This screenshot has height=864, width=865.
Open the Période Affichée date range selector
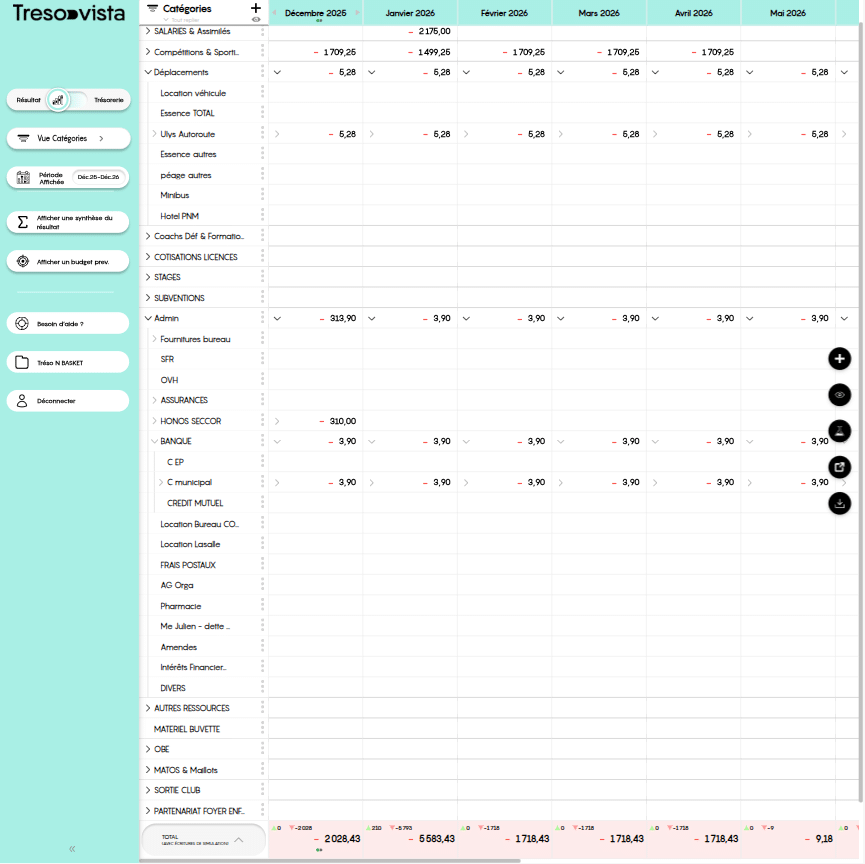click(98, 177)
